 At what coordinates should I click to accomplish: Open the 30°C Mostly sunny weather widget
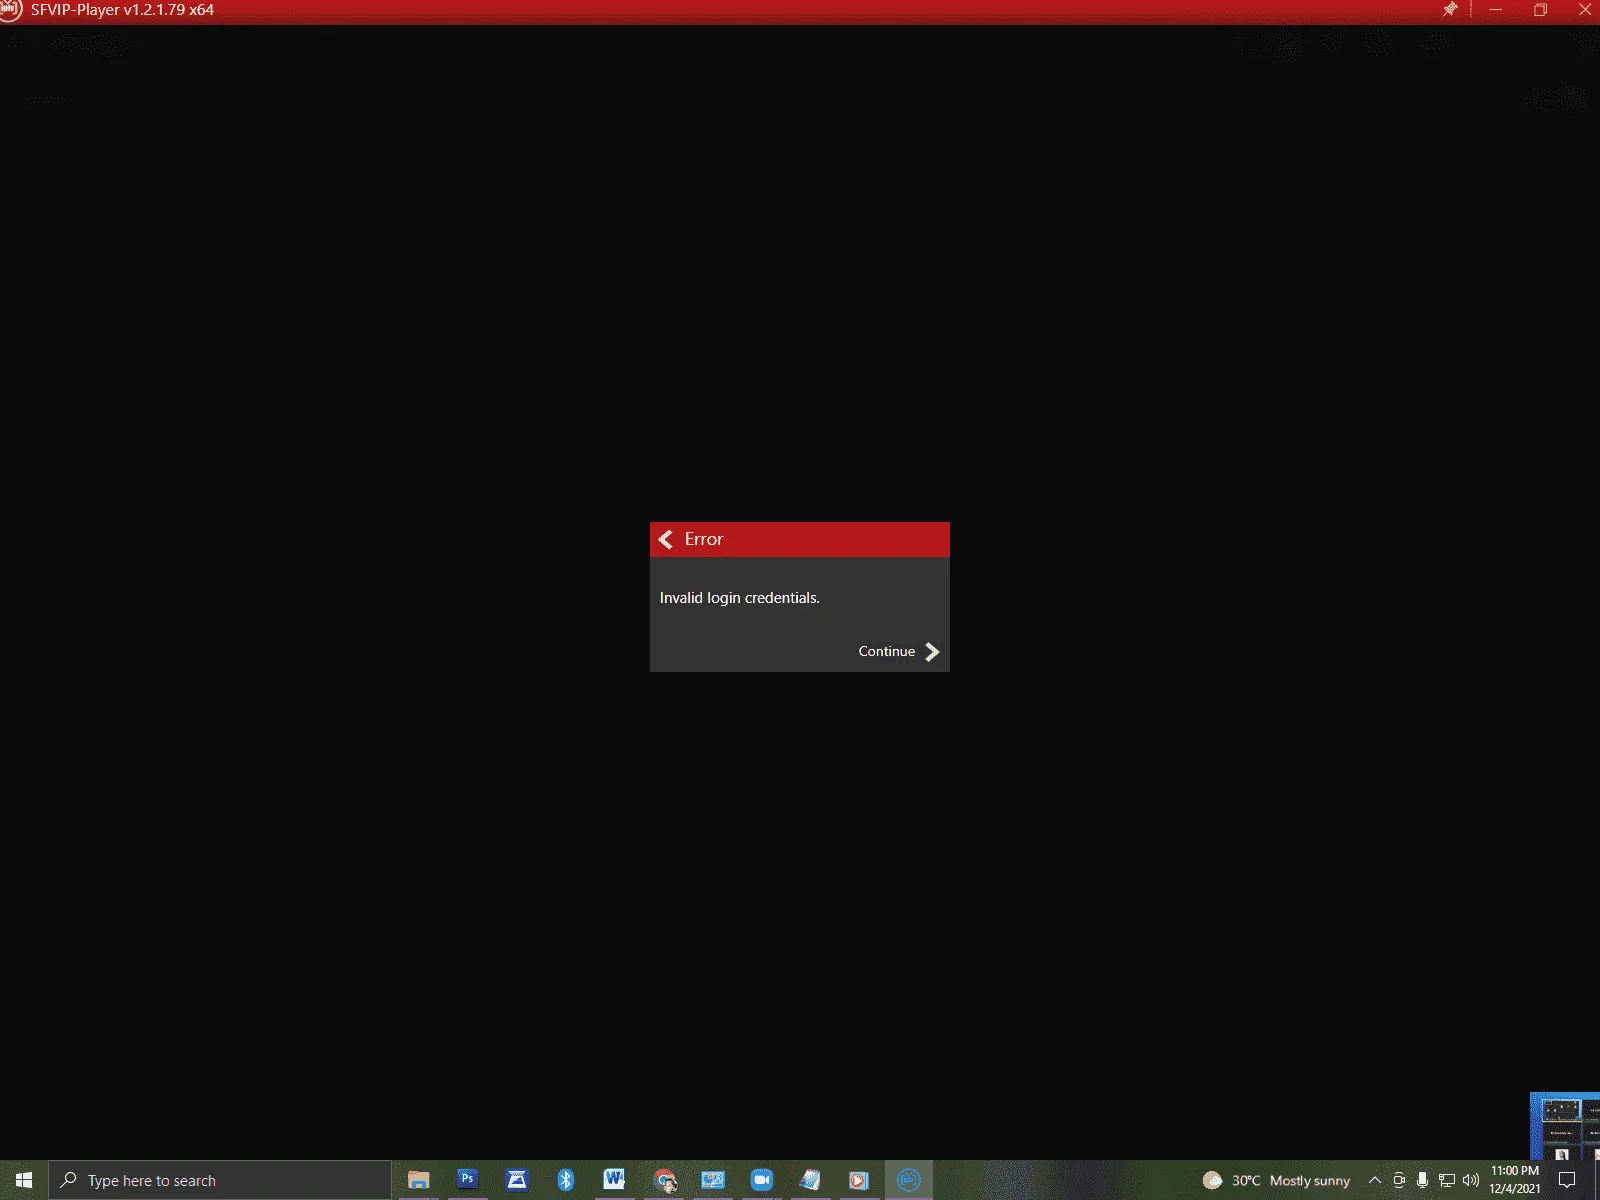1276,1181
